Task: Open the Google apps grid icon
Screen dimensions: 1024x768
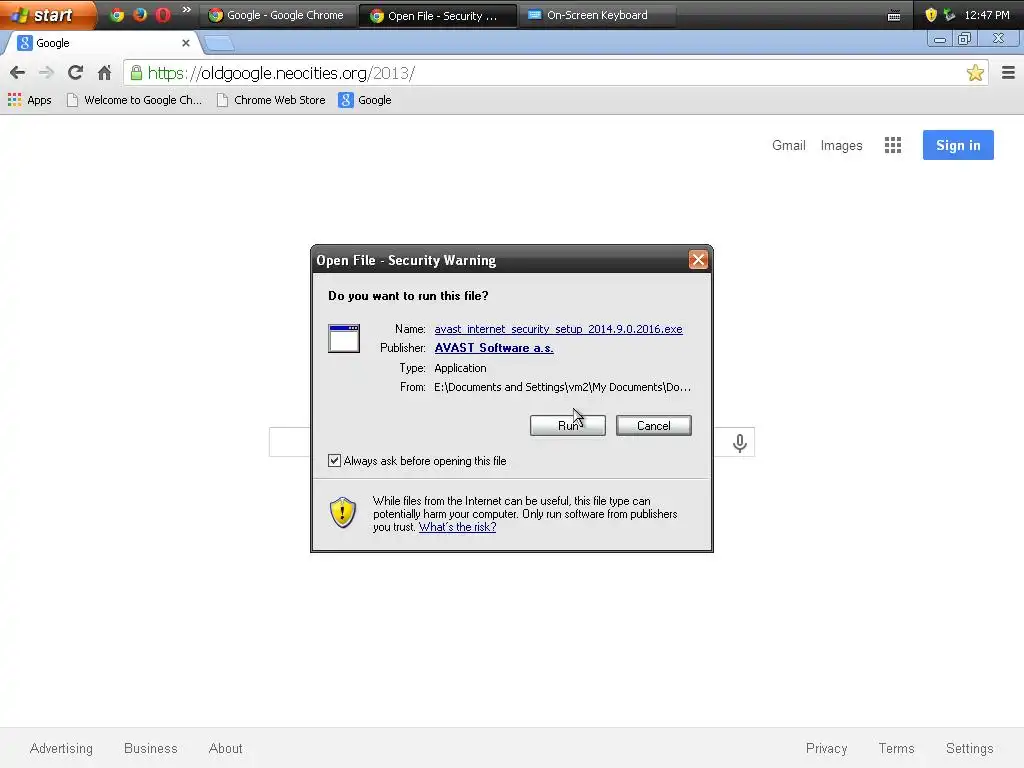Action: tap(893, 145)
